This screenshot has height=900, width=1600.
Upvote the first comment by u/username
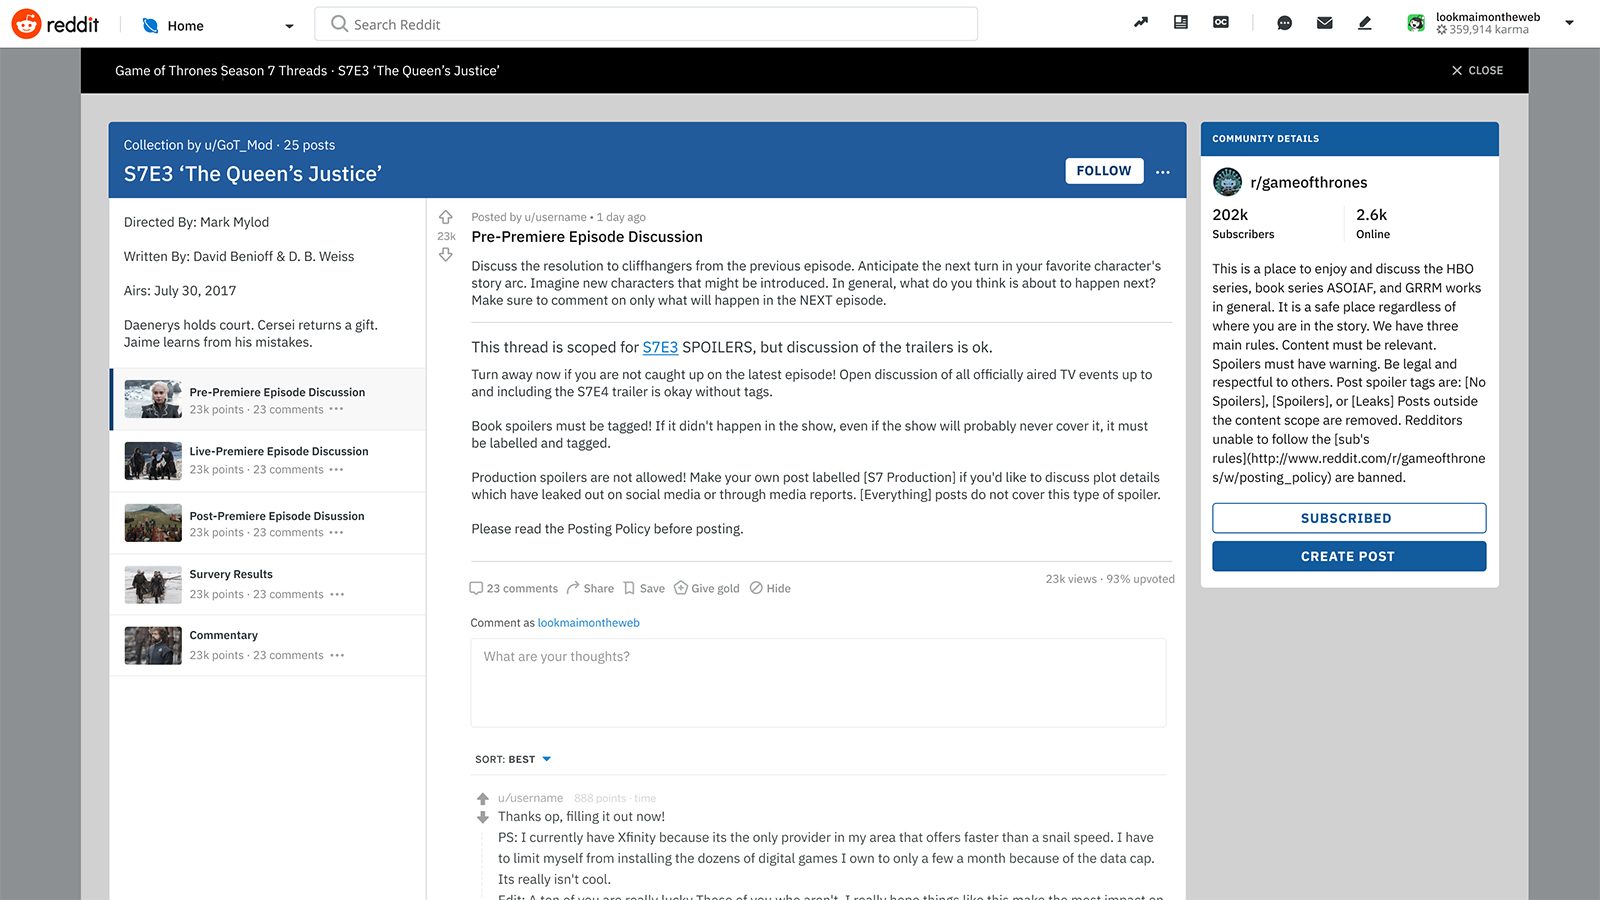[483, 798]
